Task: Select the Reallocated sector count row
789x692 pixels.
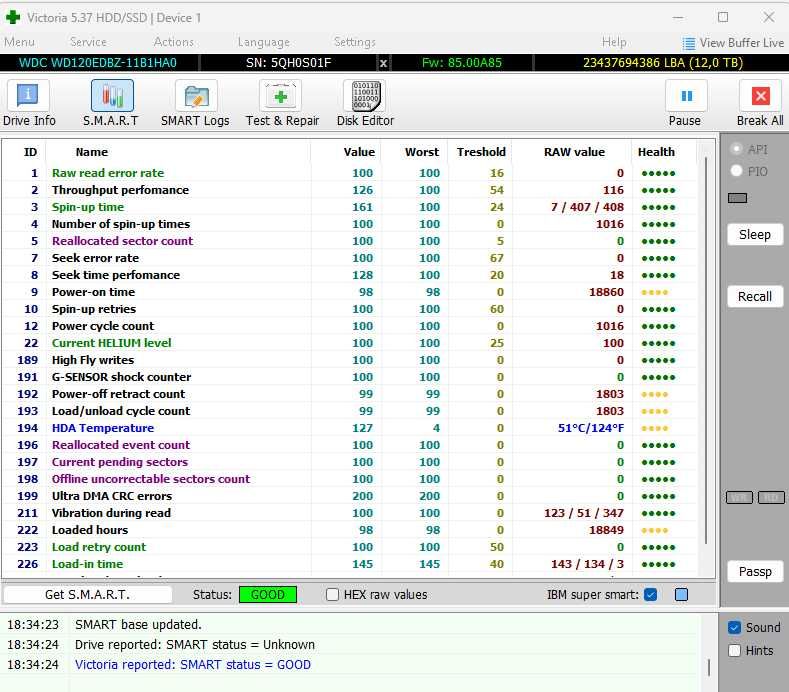Action: (x=350, y=241)
